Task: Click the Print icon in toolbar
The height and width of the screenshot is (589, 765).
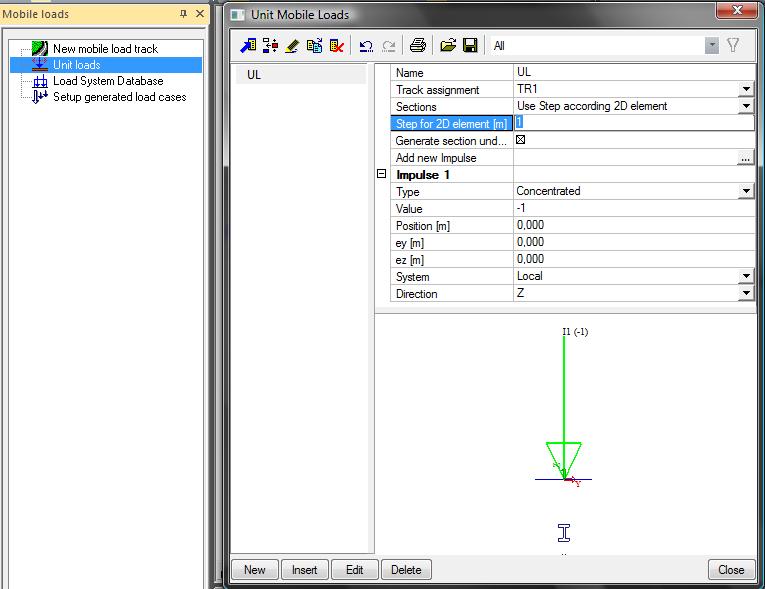Action: 418,46
